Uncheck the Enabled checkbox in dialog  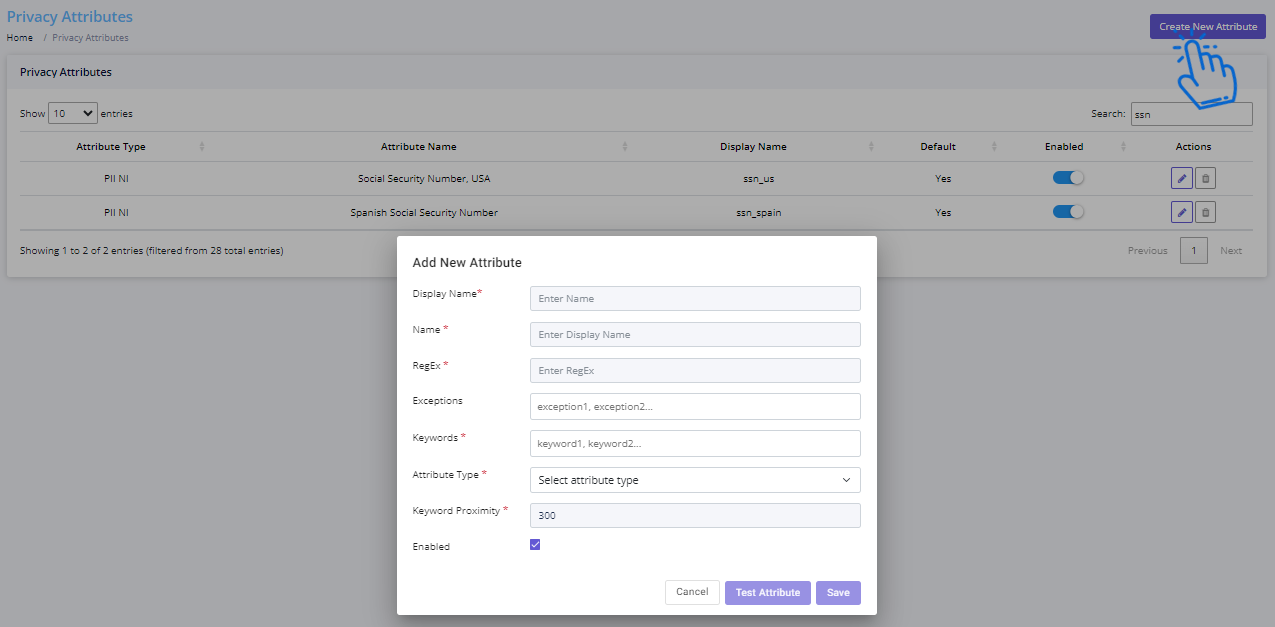click(535, 545)
